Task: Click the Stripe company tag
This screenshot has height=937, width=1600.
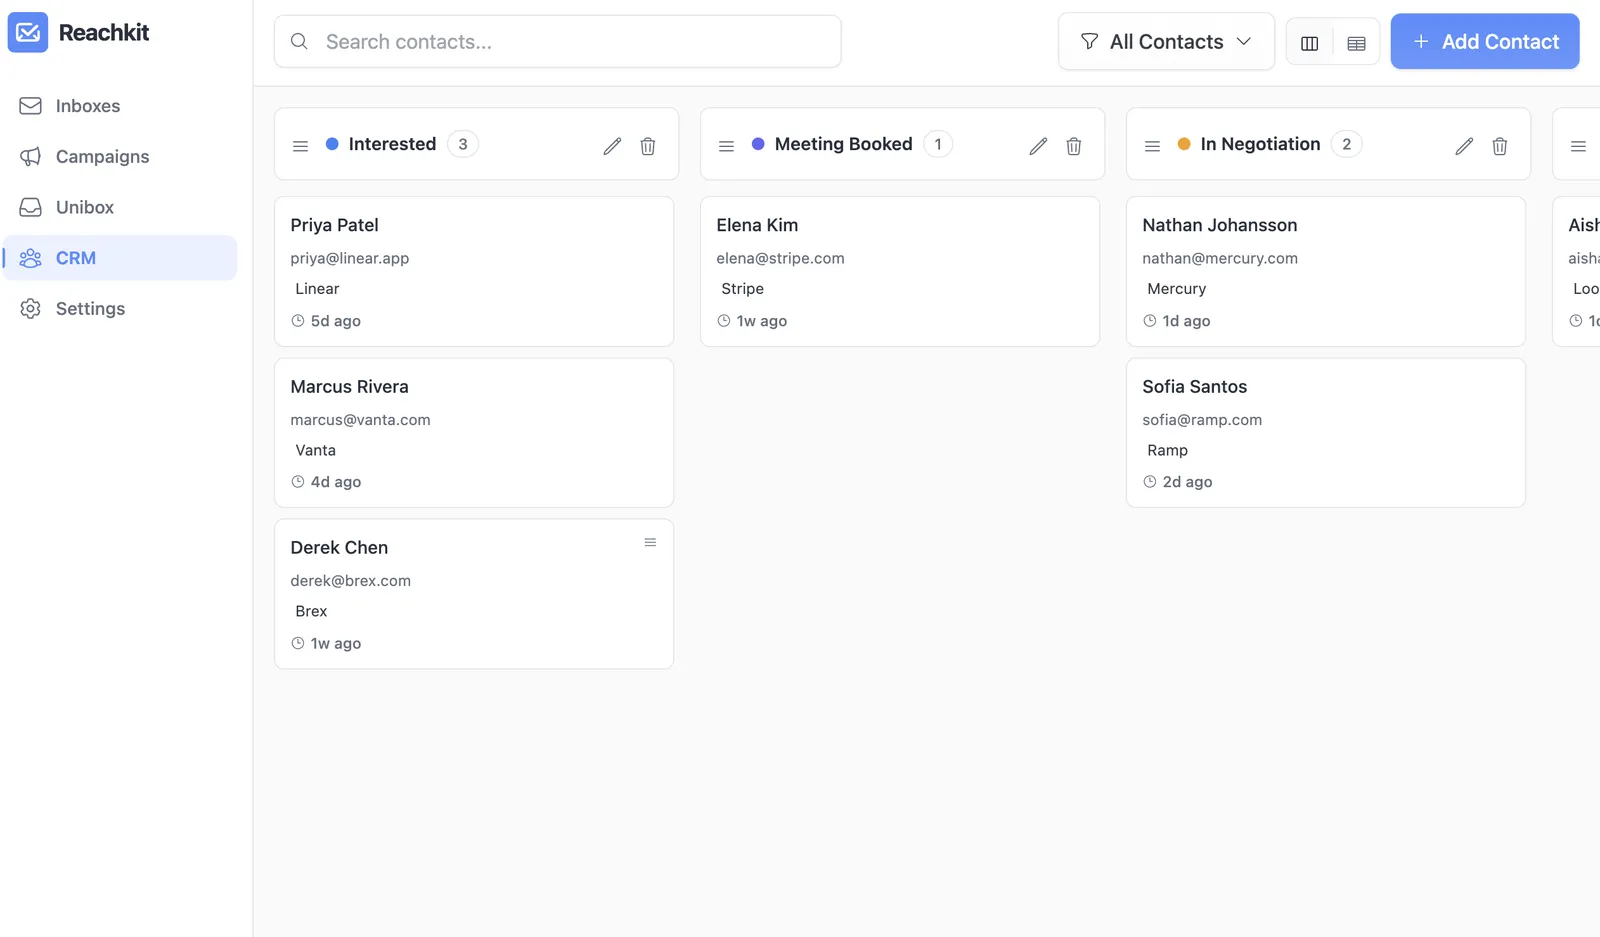Action: pos(742,289)
